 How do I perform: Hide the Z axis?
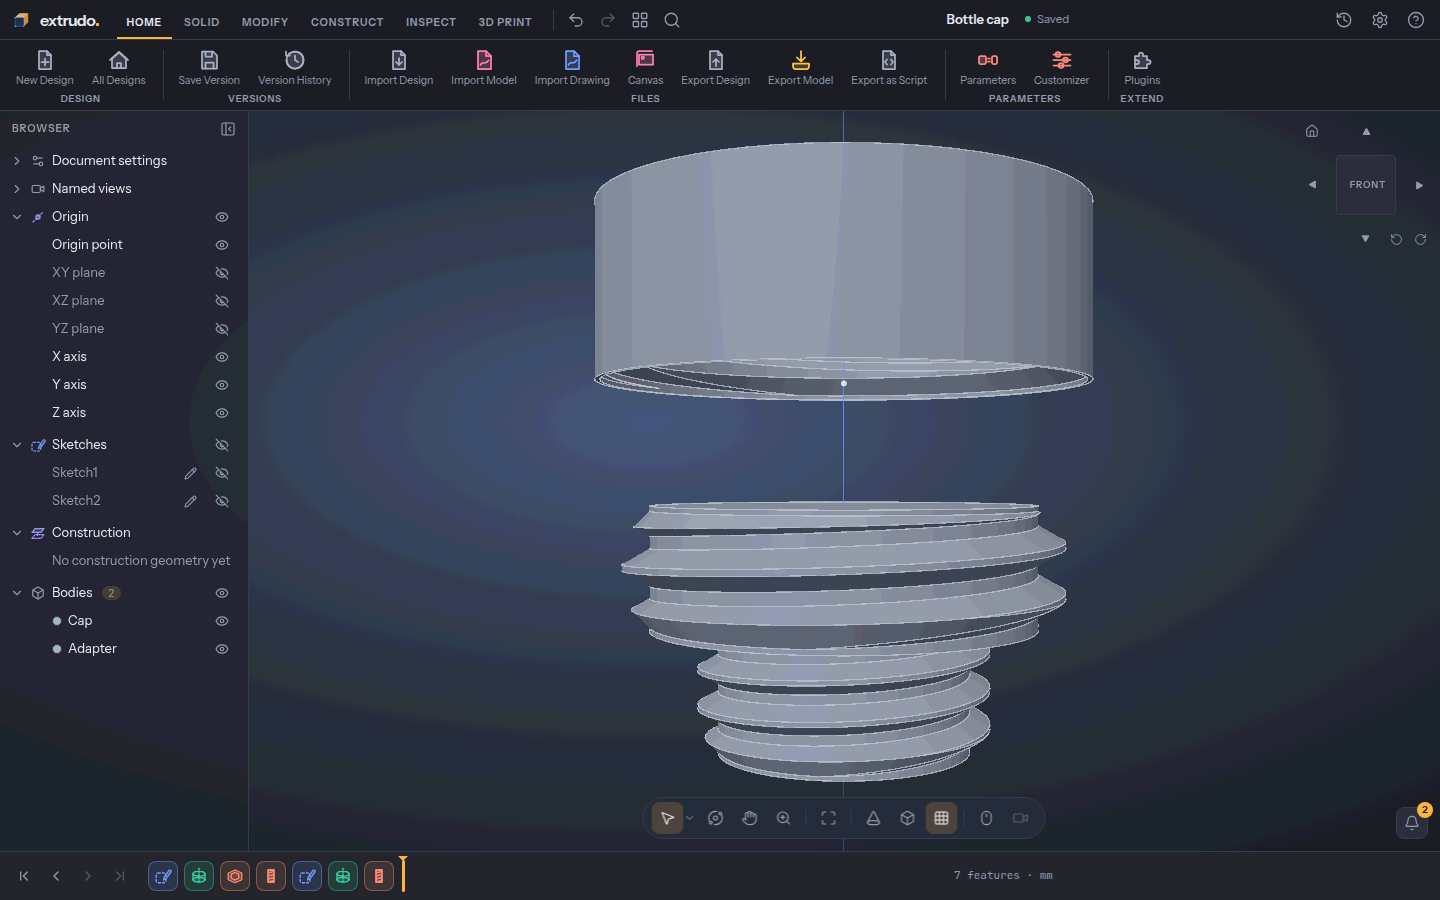(222, 413)
